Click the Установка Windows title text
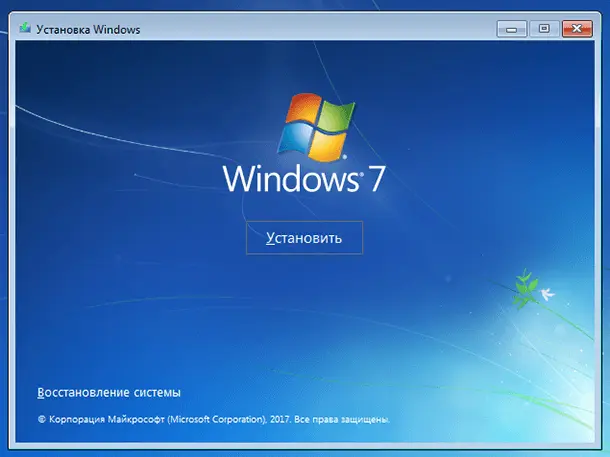 click(88, 29)
